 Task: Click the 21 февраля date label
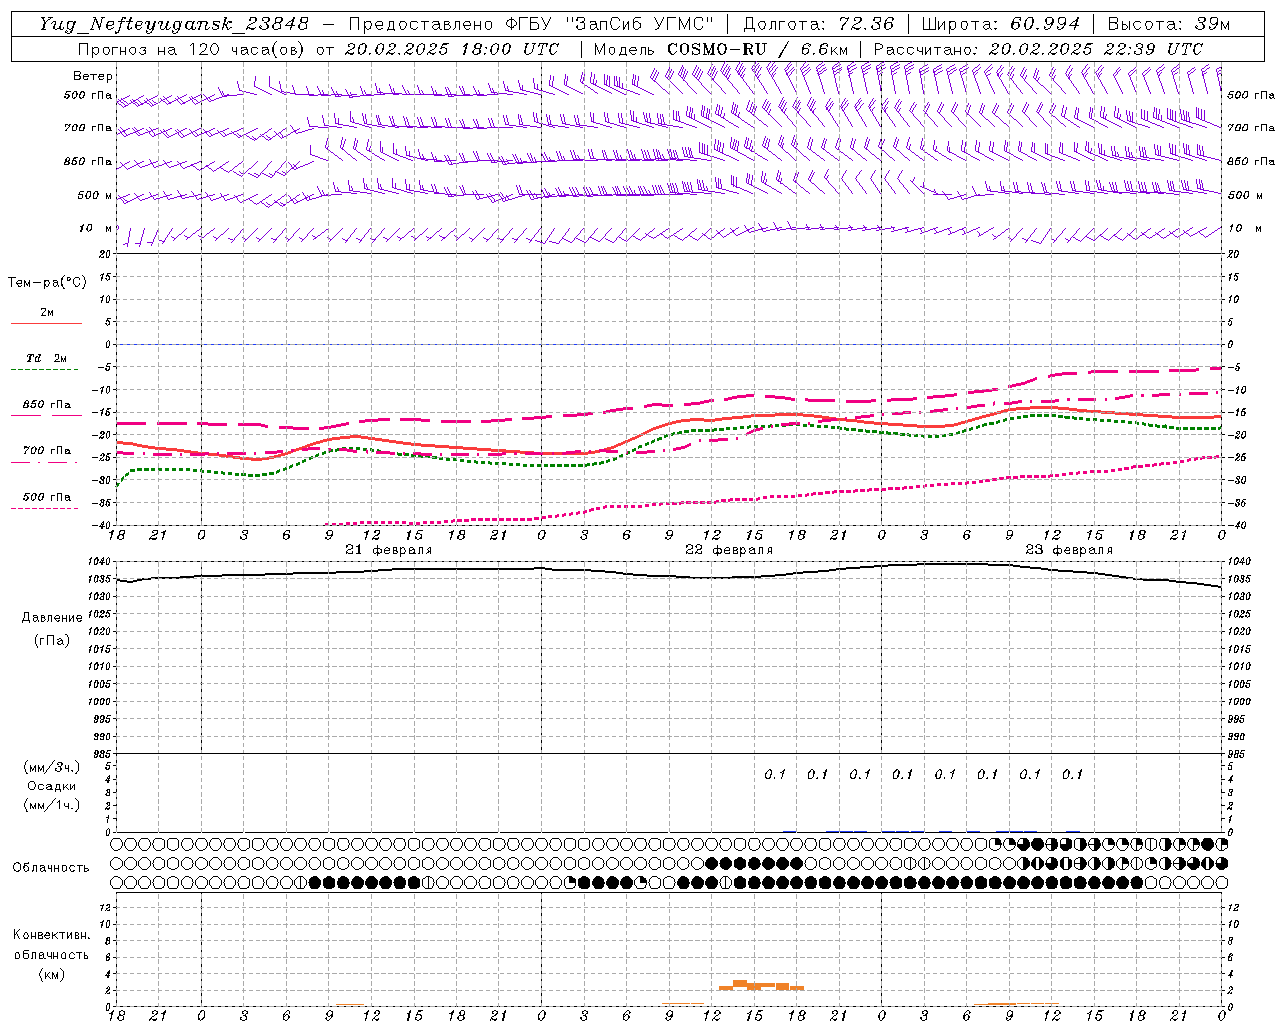[x=389, y=550]
